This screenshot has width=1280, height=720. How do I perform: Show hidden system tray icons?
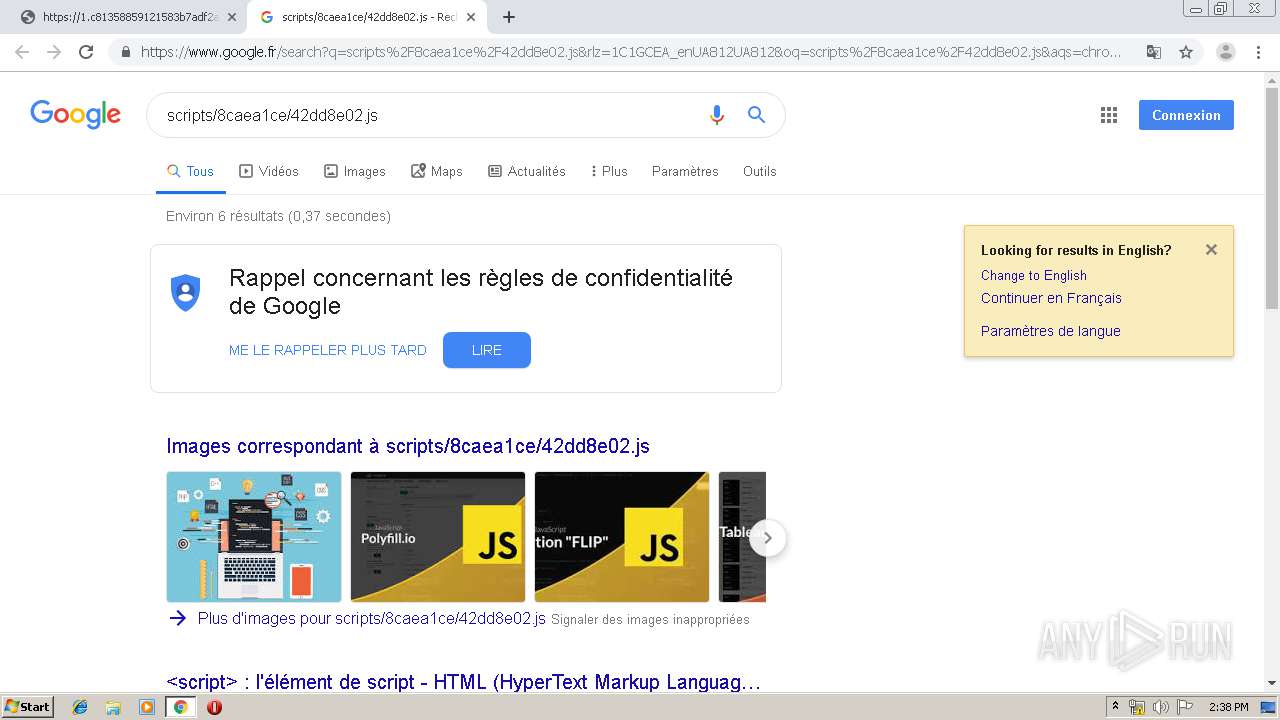(x=1115, y=707)
